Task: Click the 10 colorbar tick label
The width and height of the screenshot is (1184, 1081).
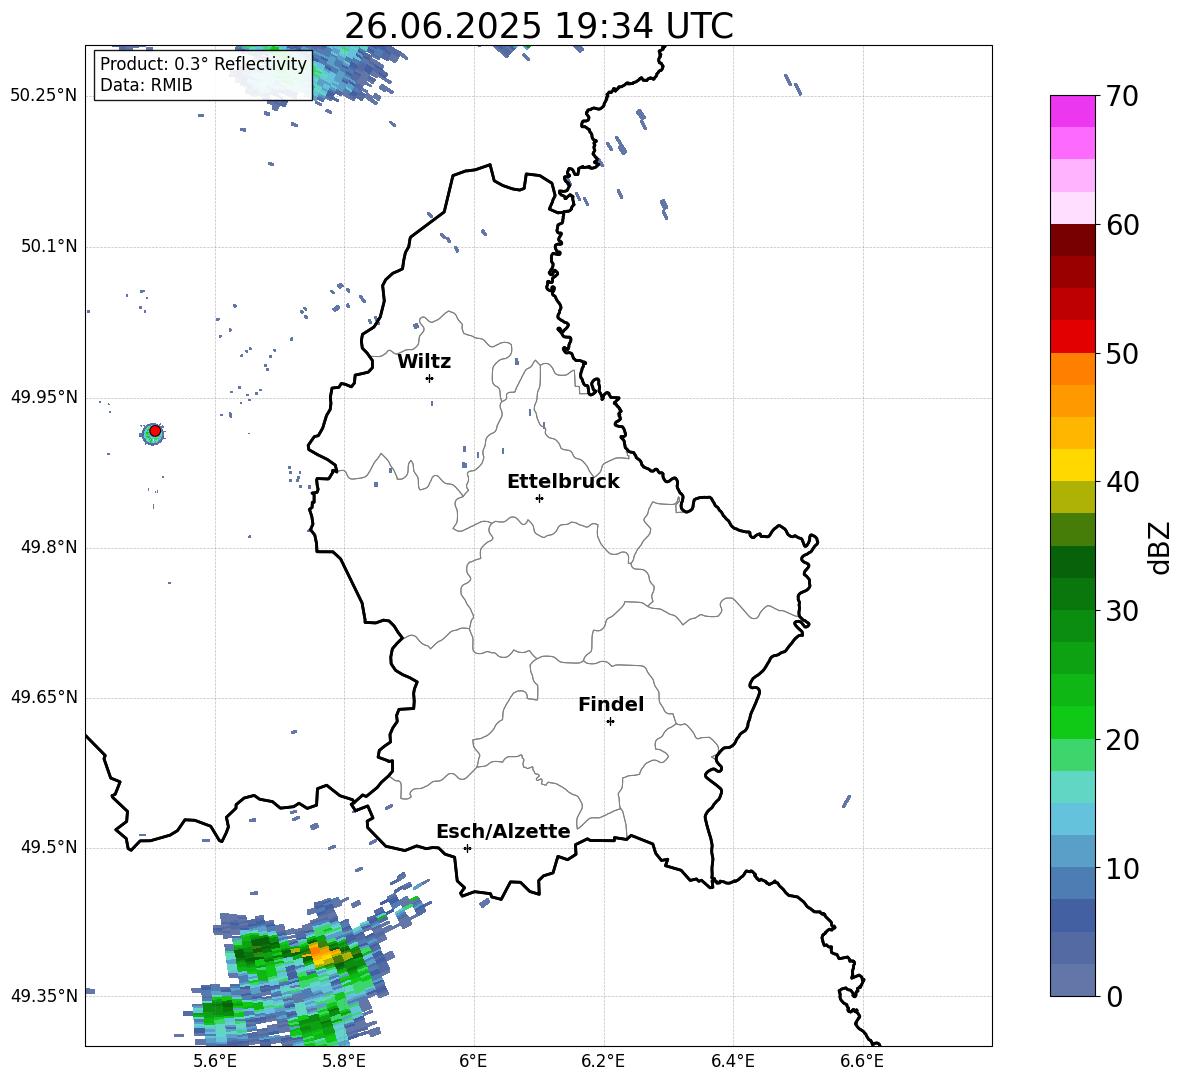Action: click(x=1122, y=869)
